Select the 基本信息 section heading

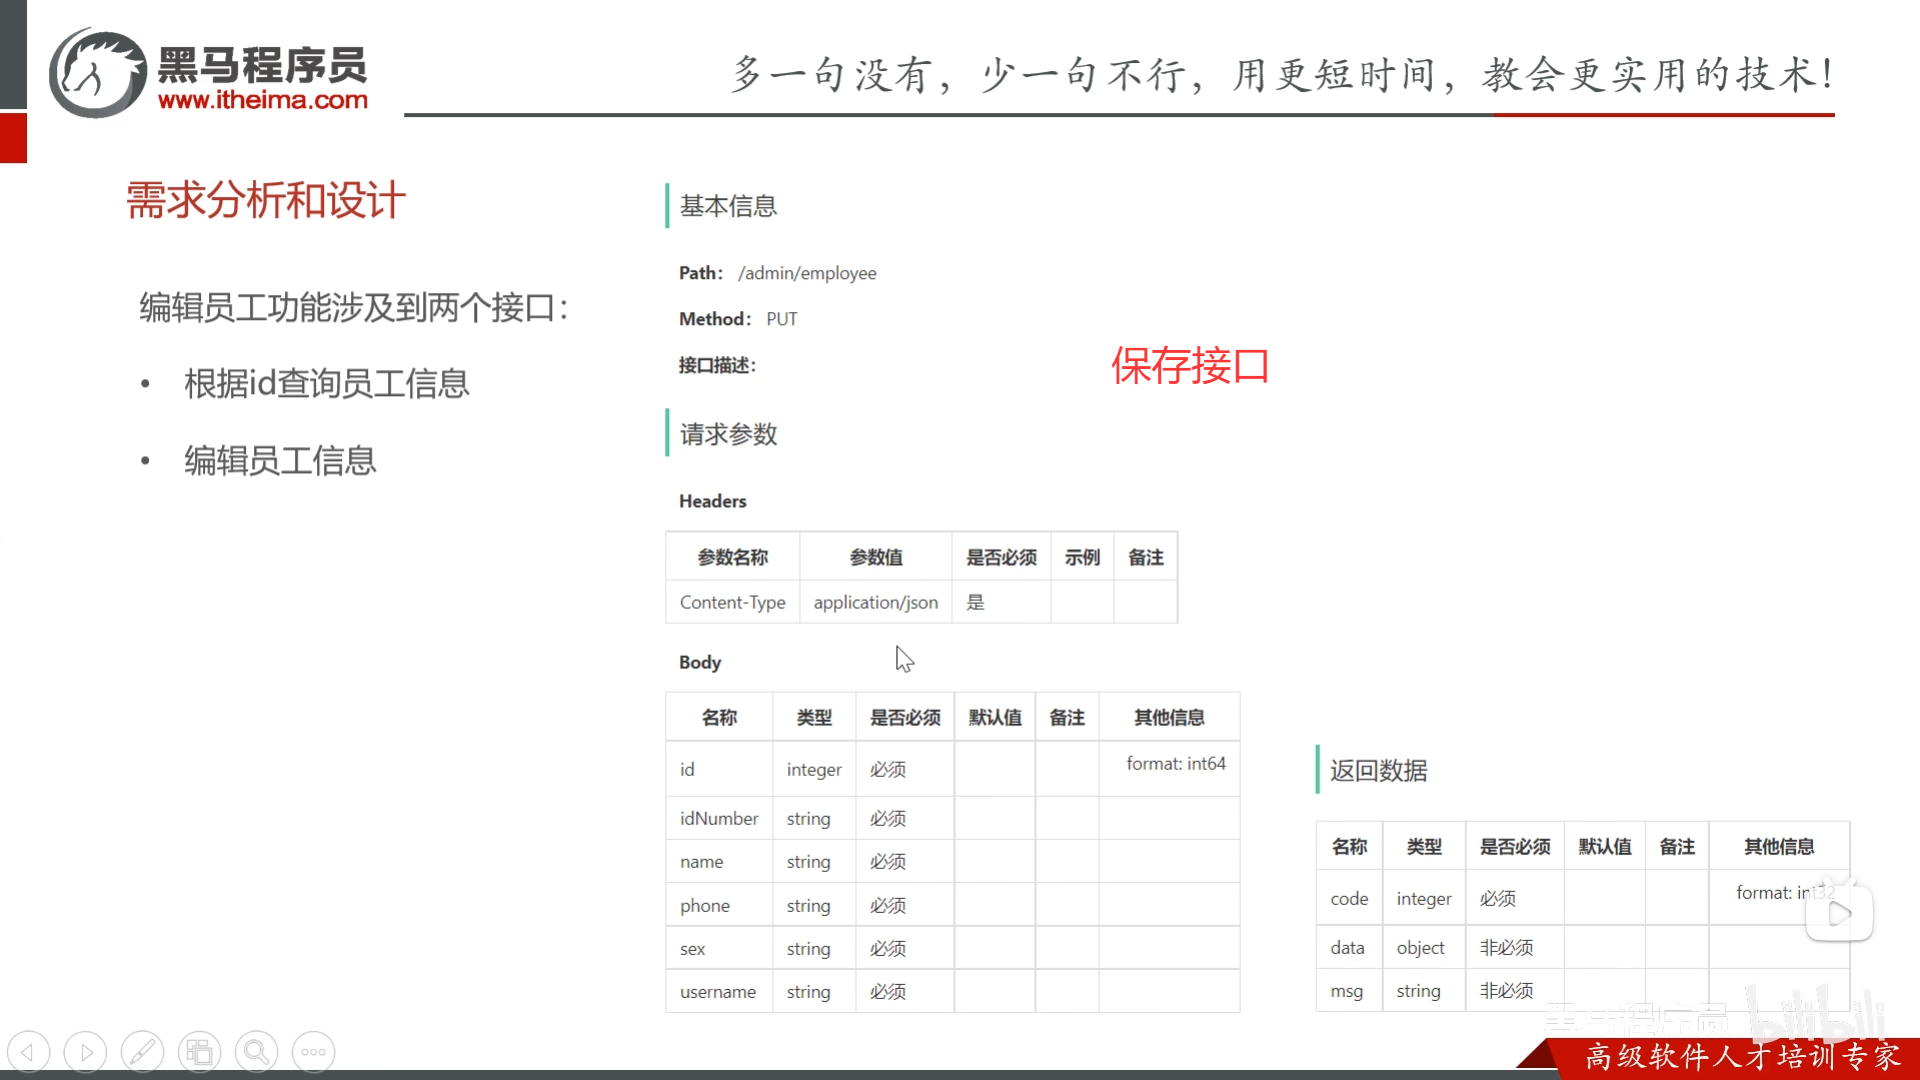click(x=727, y=206)
